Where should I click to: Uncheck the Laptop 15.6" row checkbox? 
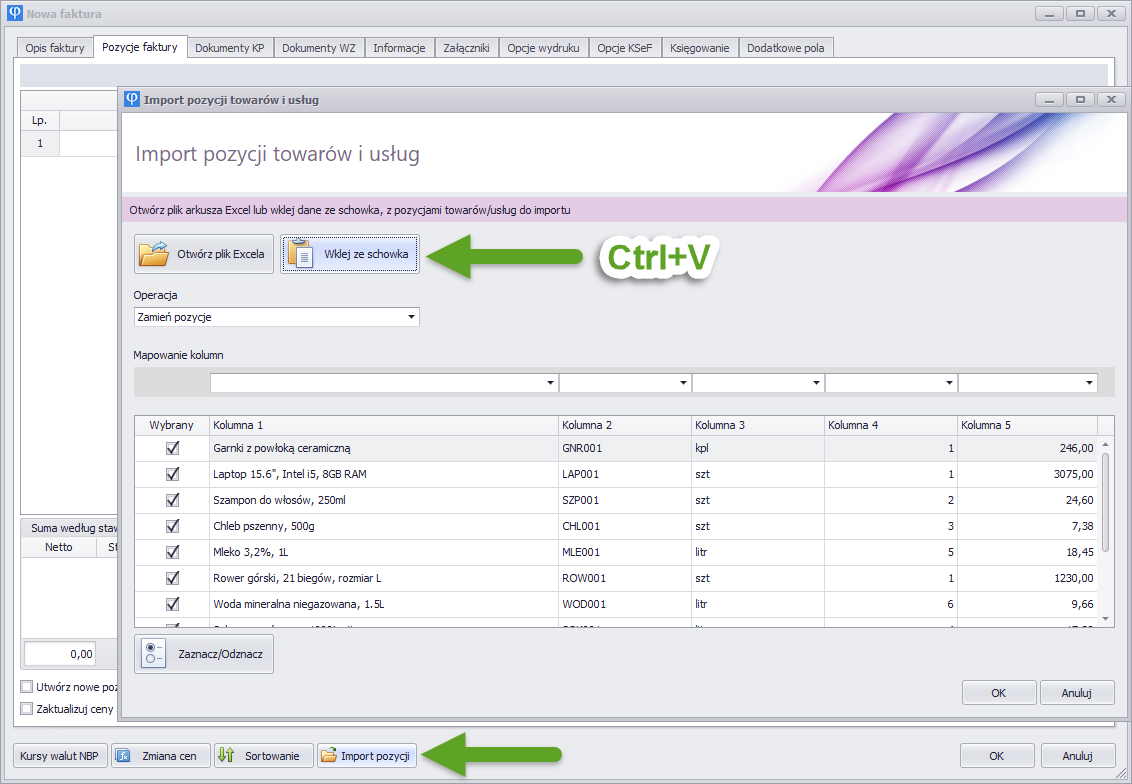click(172, 474)
